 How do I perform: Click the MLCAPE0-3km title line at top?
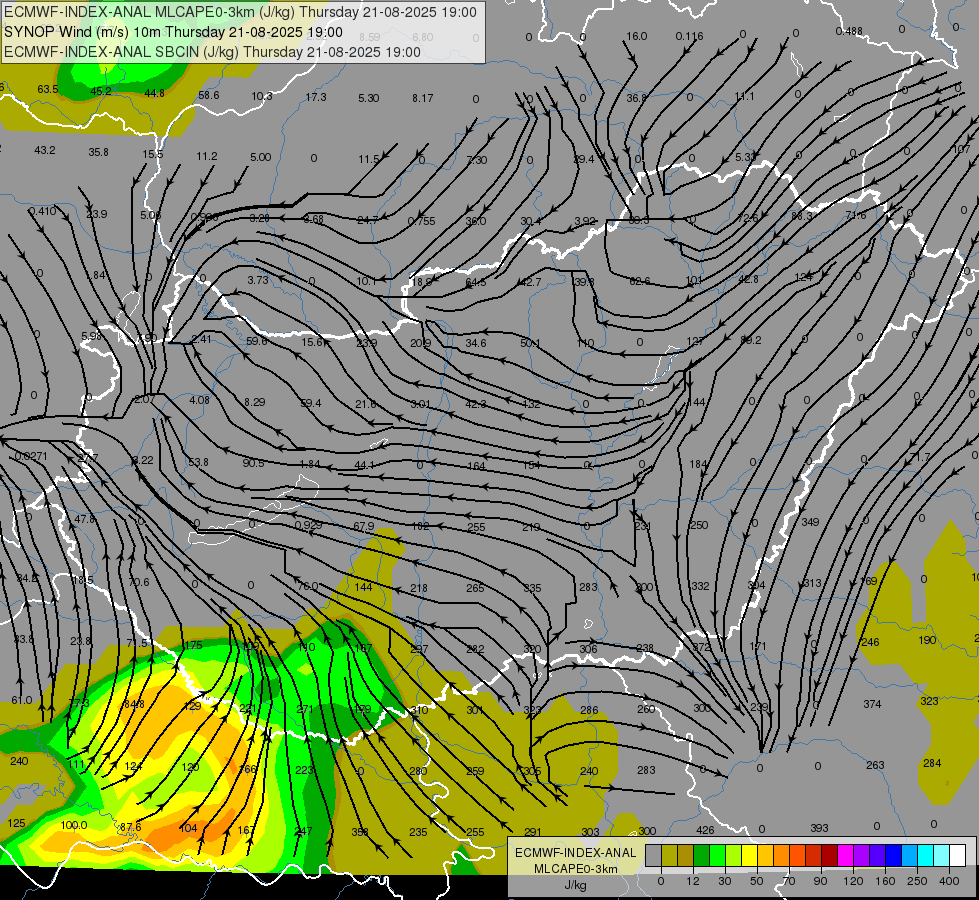pyautogui.click(x=240, y=12)
